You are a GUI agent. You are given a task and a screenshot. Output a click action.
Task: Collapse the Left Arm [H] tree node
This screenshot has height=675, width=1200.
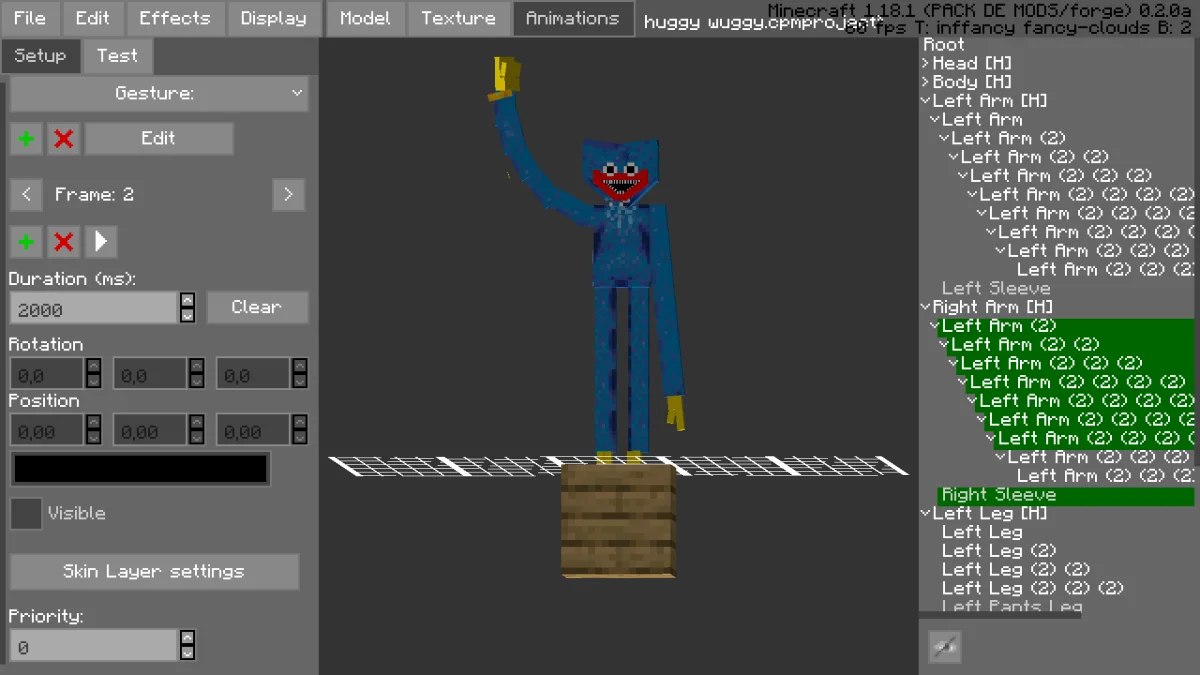(926, 101)
